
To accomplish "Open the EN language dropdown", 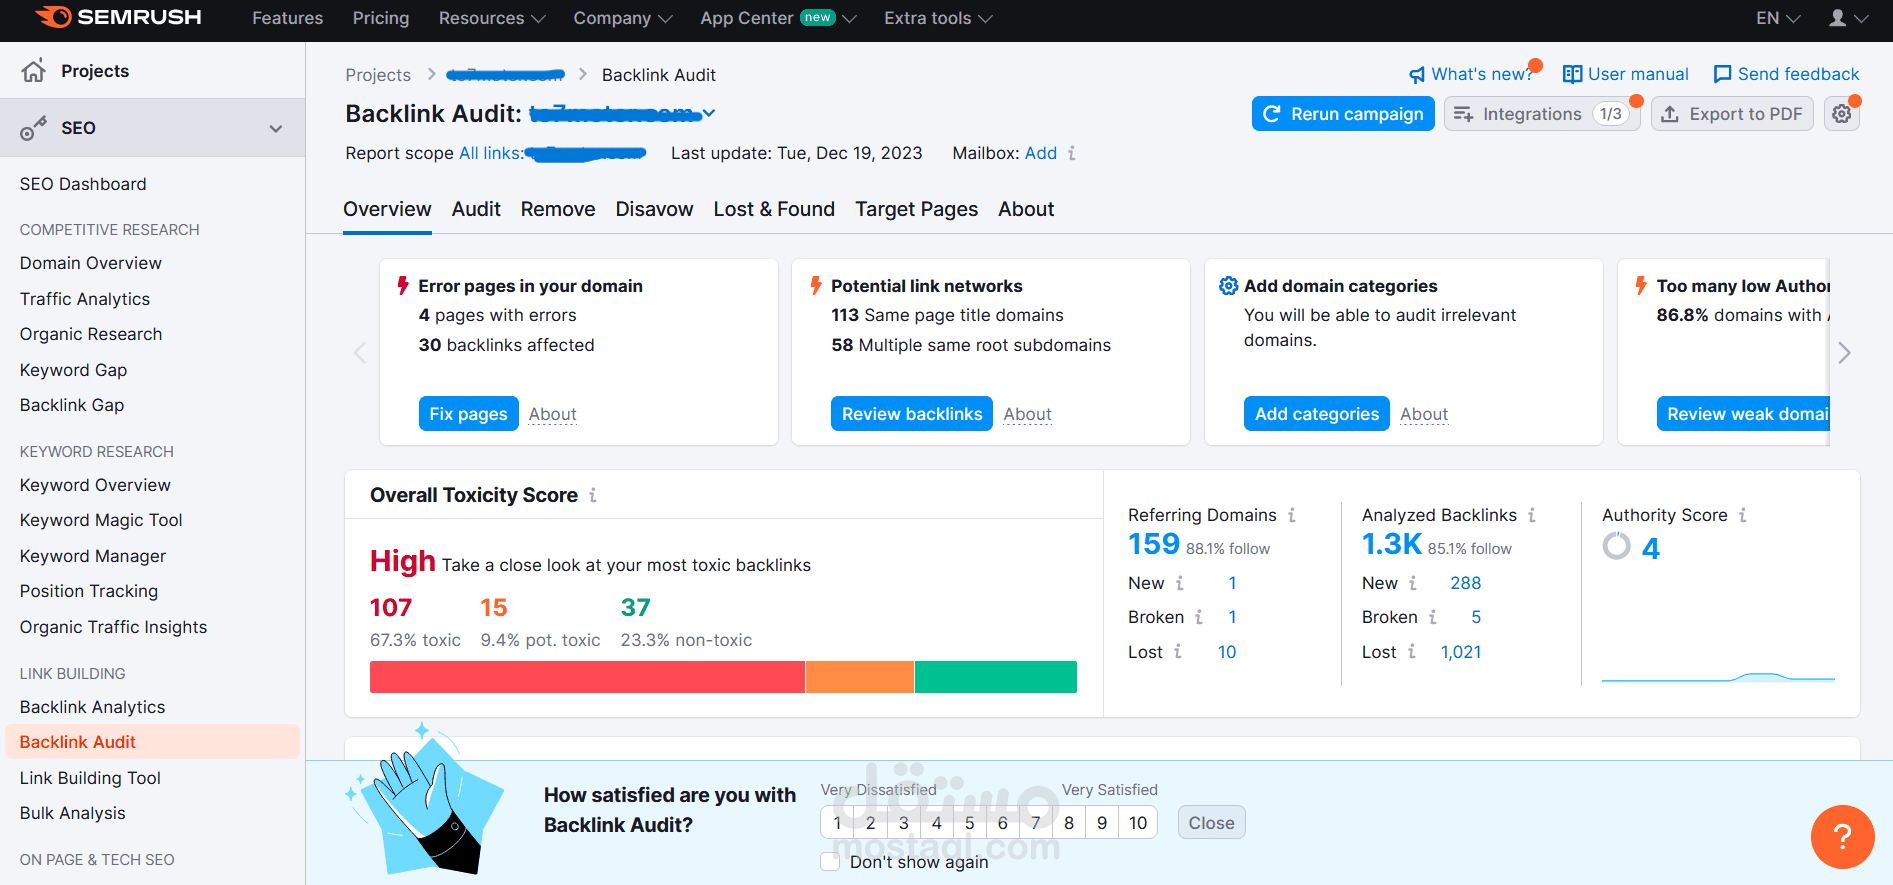I will click(x=1778, y=18).
